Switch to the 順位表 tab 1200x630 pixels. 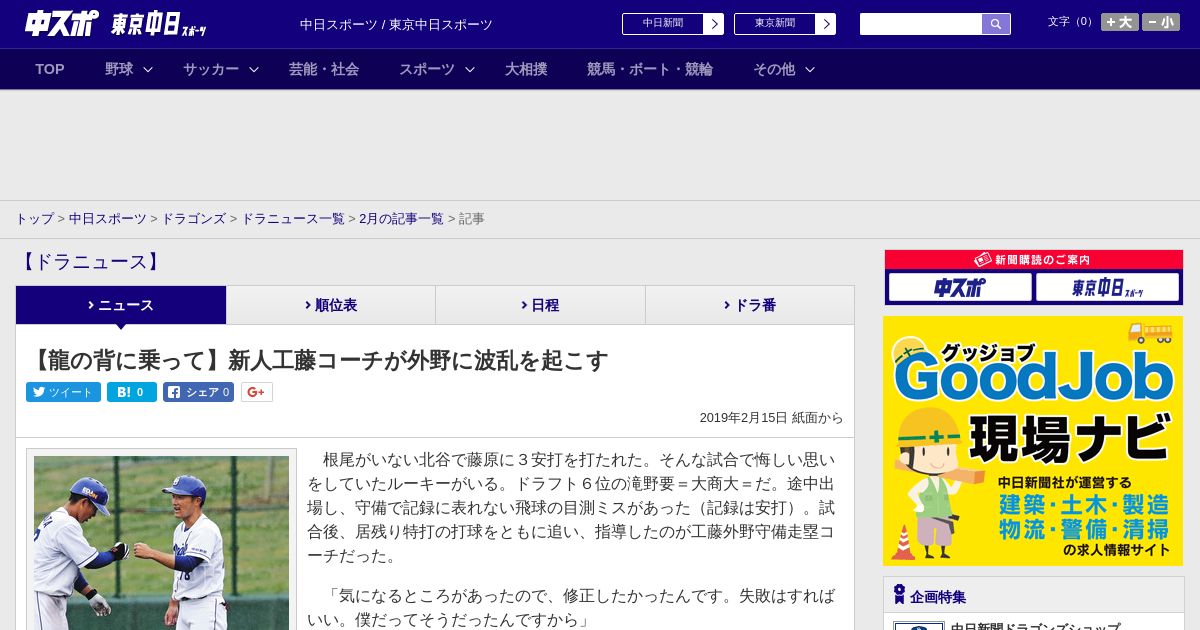coord(331,305)
